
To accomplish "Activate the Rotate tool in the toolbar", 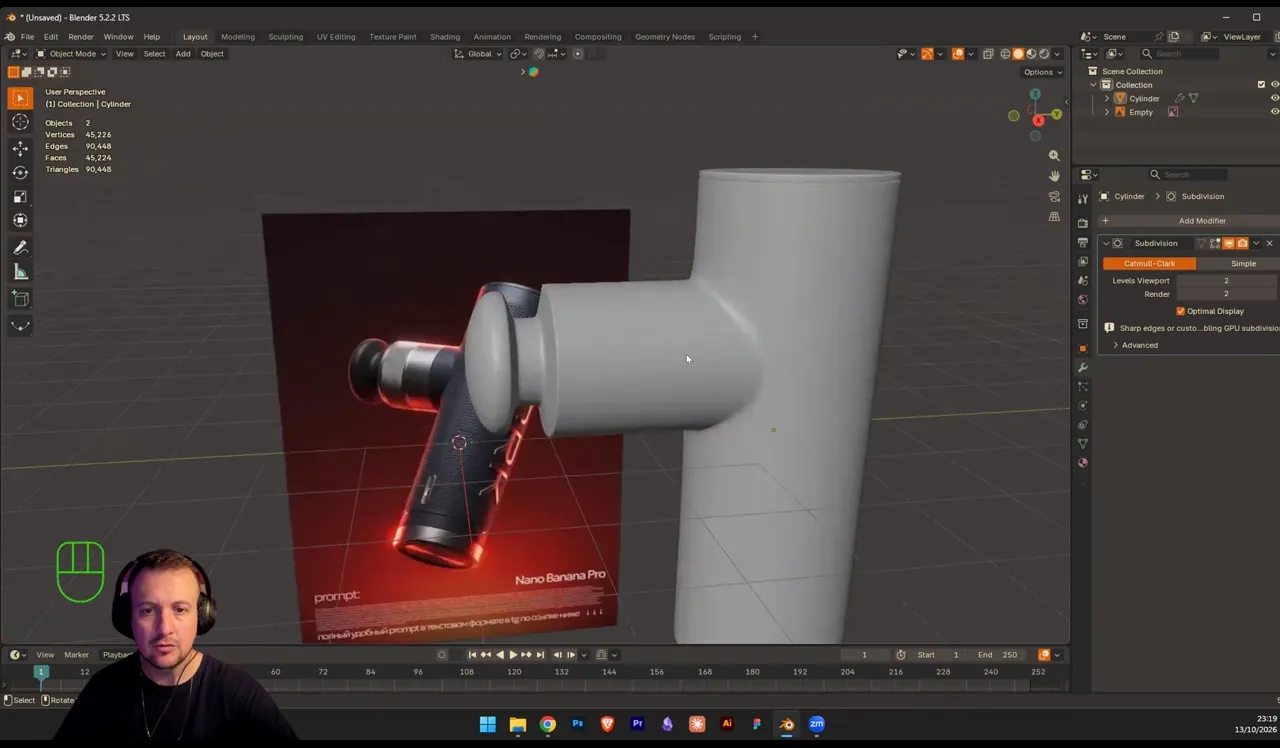I will [20, 172].
